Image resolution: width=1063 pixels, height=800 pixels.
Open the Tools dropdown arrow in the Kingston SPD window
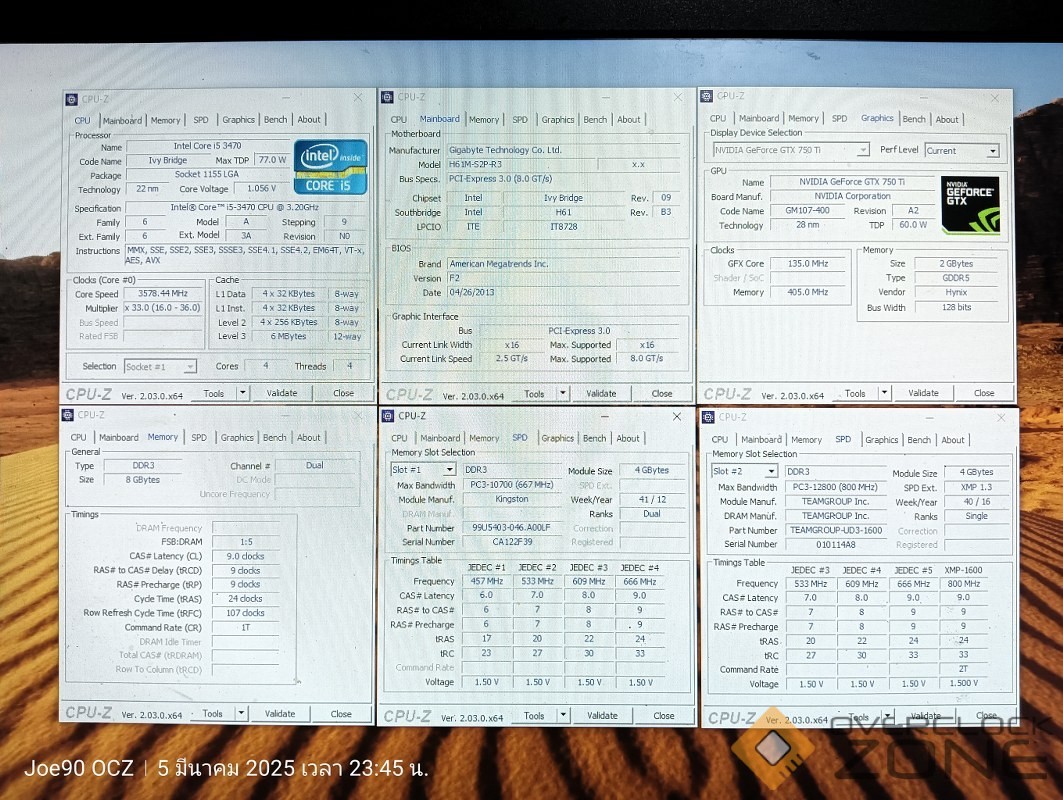[x=562, y=716]
